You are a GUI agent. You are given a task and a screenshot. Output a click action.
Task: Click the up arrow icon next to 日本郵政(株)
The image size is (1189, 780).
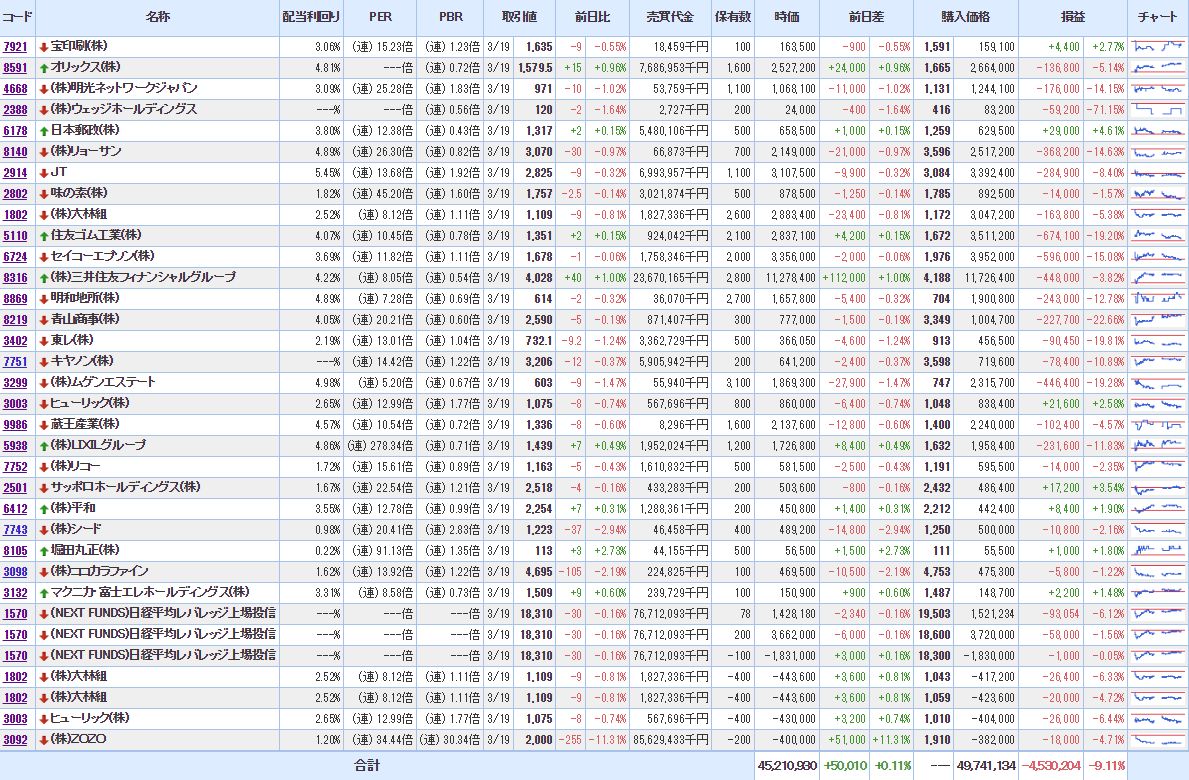tap(44, 130)
